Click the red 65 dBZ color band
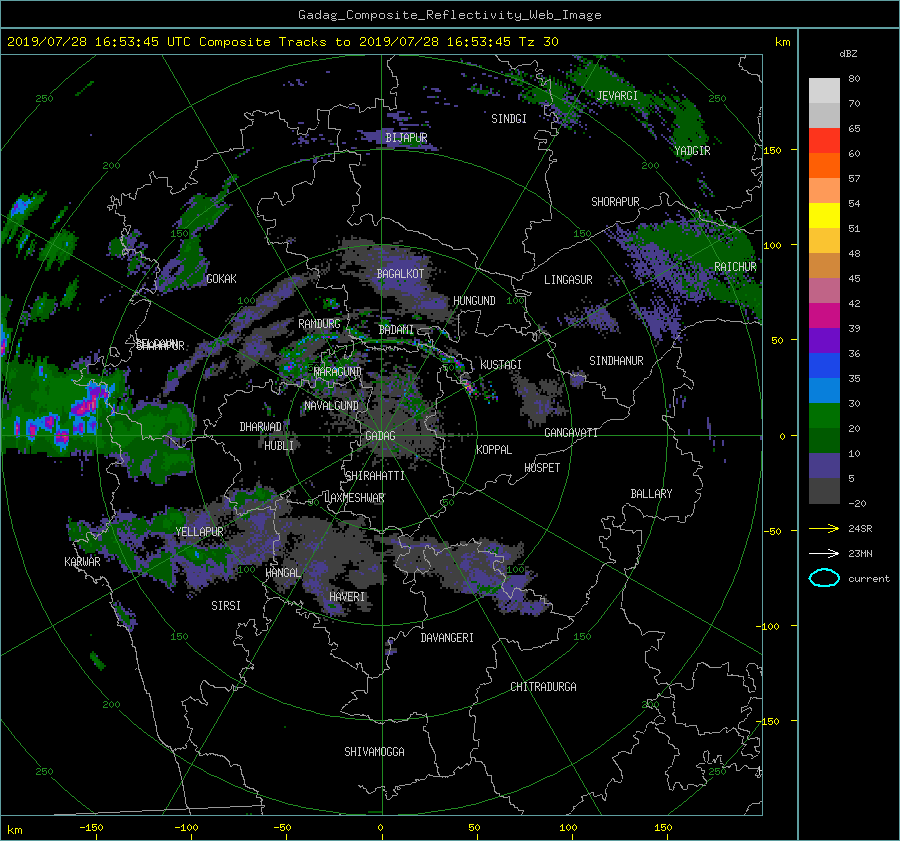The height and width of the screenshot is (841, 900). [x=824, y=141]
